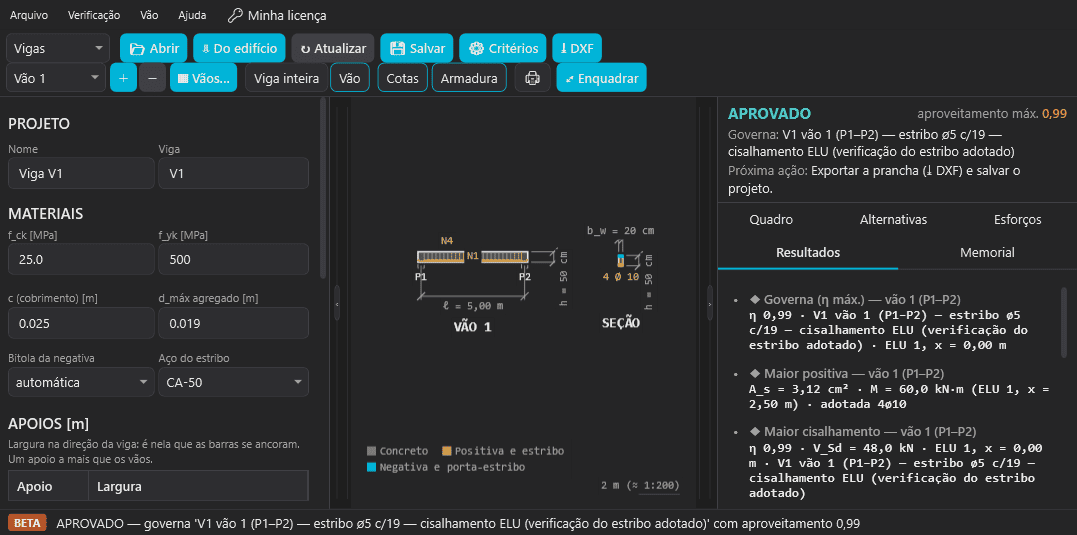Click the scale bar 2 m (≈ 1:200)

pyautogui.click(x=639, y=486)
